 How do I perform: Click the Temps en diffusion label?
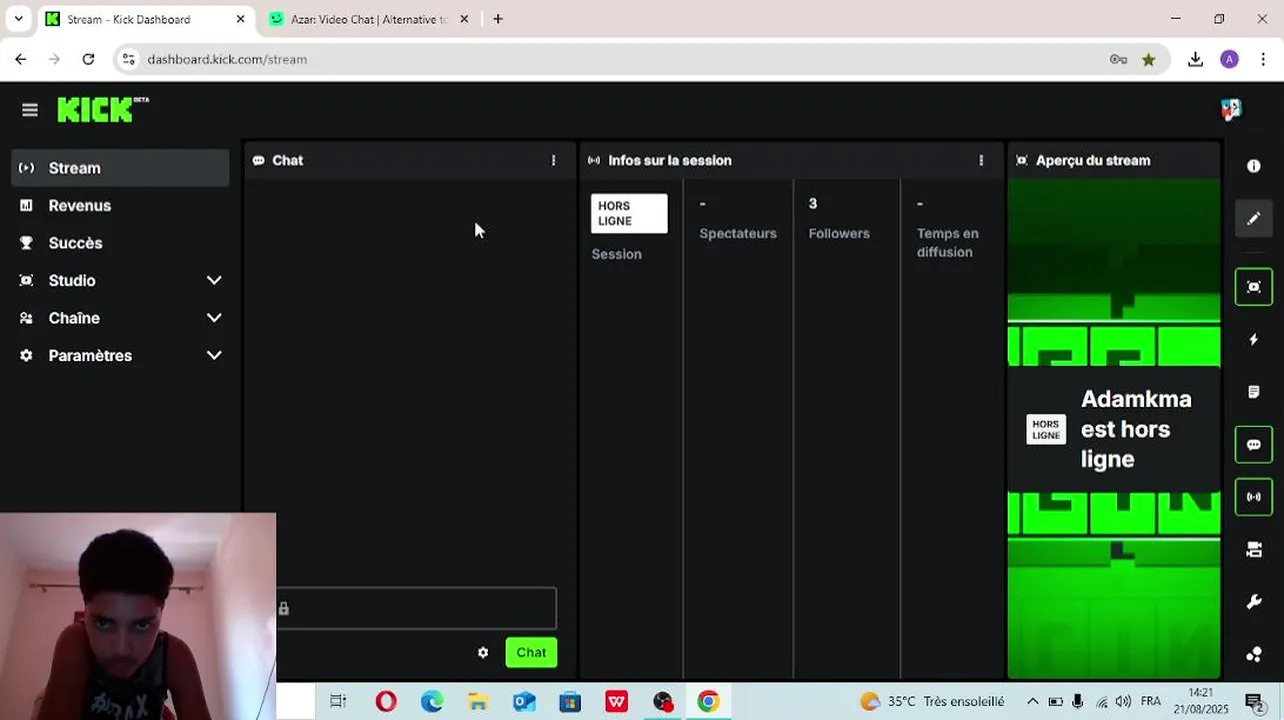click(x=947, y=243)
